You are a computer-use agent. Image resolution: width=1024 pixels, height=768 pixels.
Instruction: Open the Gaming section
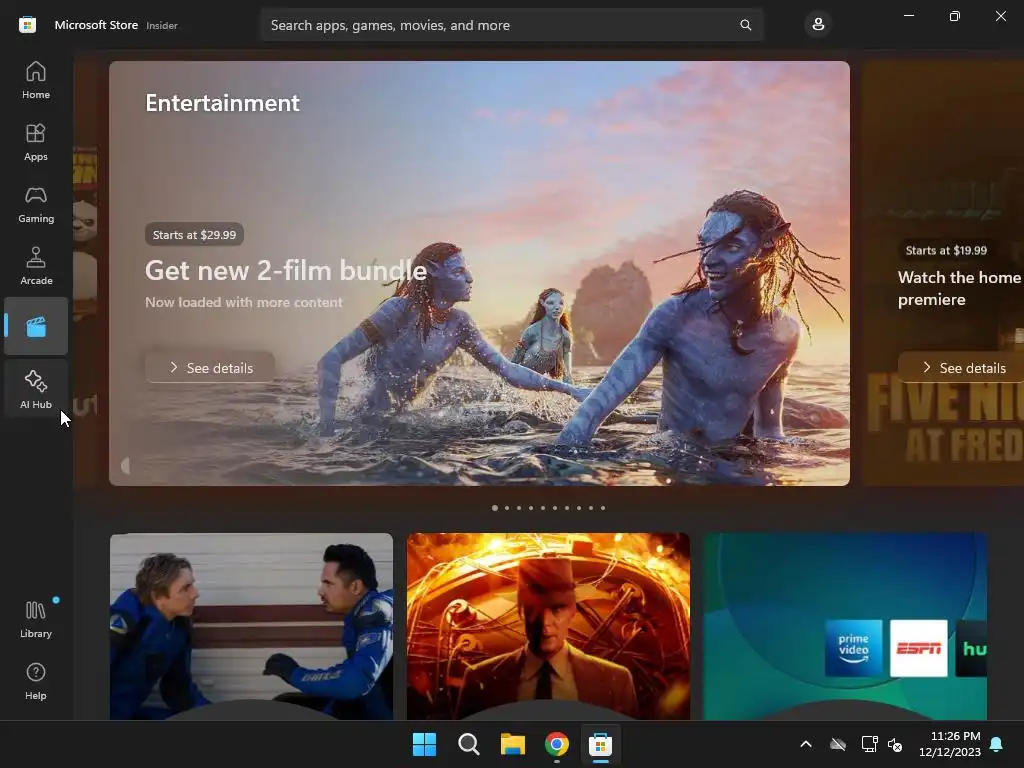(36, 204)
